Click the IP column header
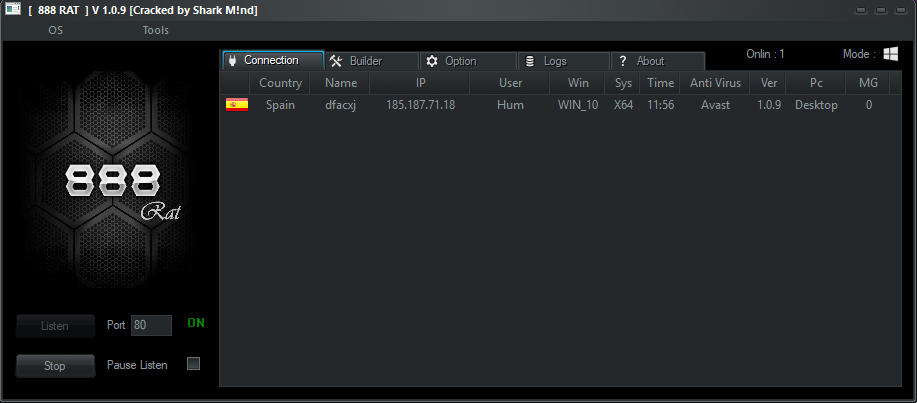Image resolution: width=917 pixels, height=403 pixels. (420, 83)
